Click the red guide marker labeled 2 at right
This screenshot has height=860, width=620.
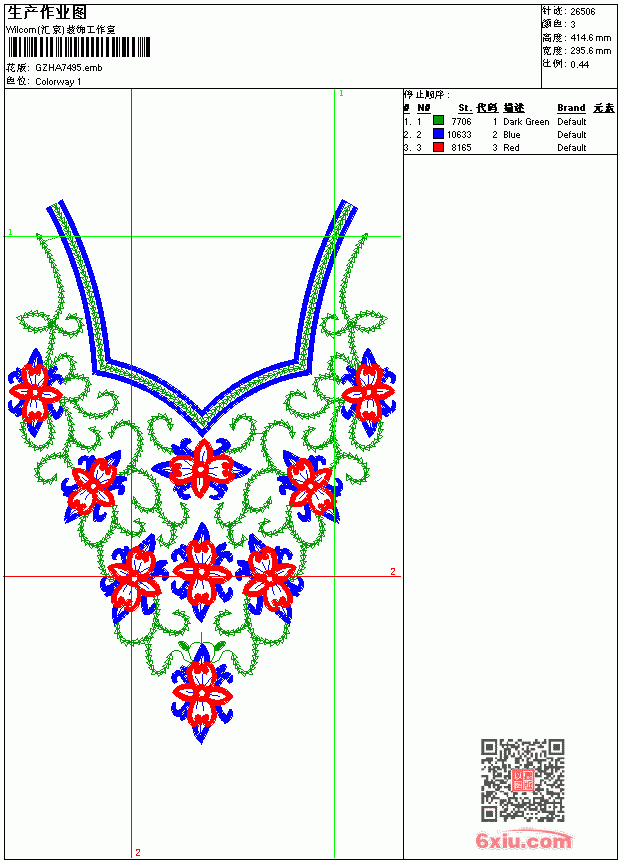click(x=393, y=571)
